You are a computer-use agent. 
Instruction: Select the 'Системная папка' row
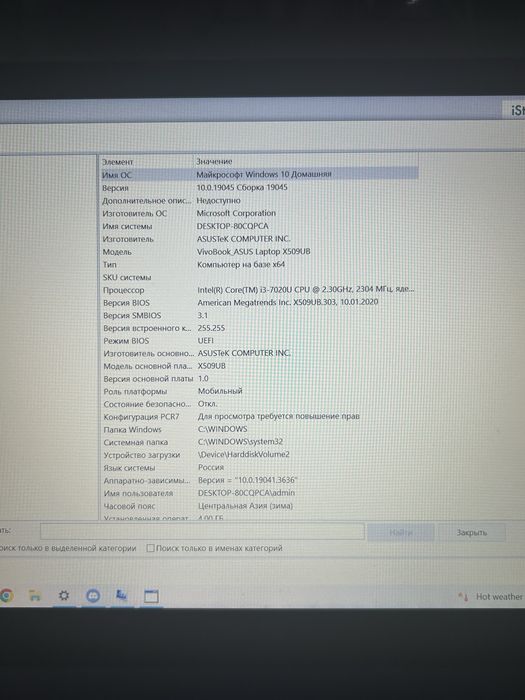tap(259, 442)
